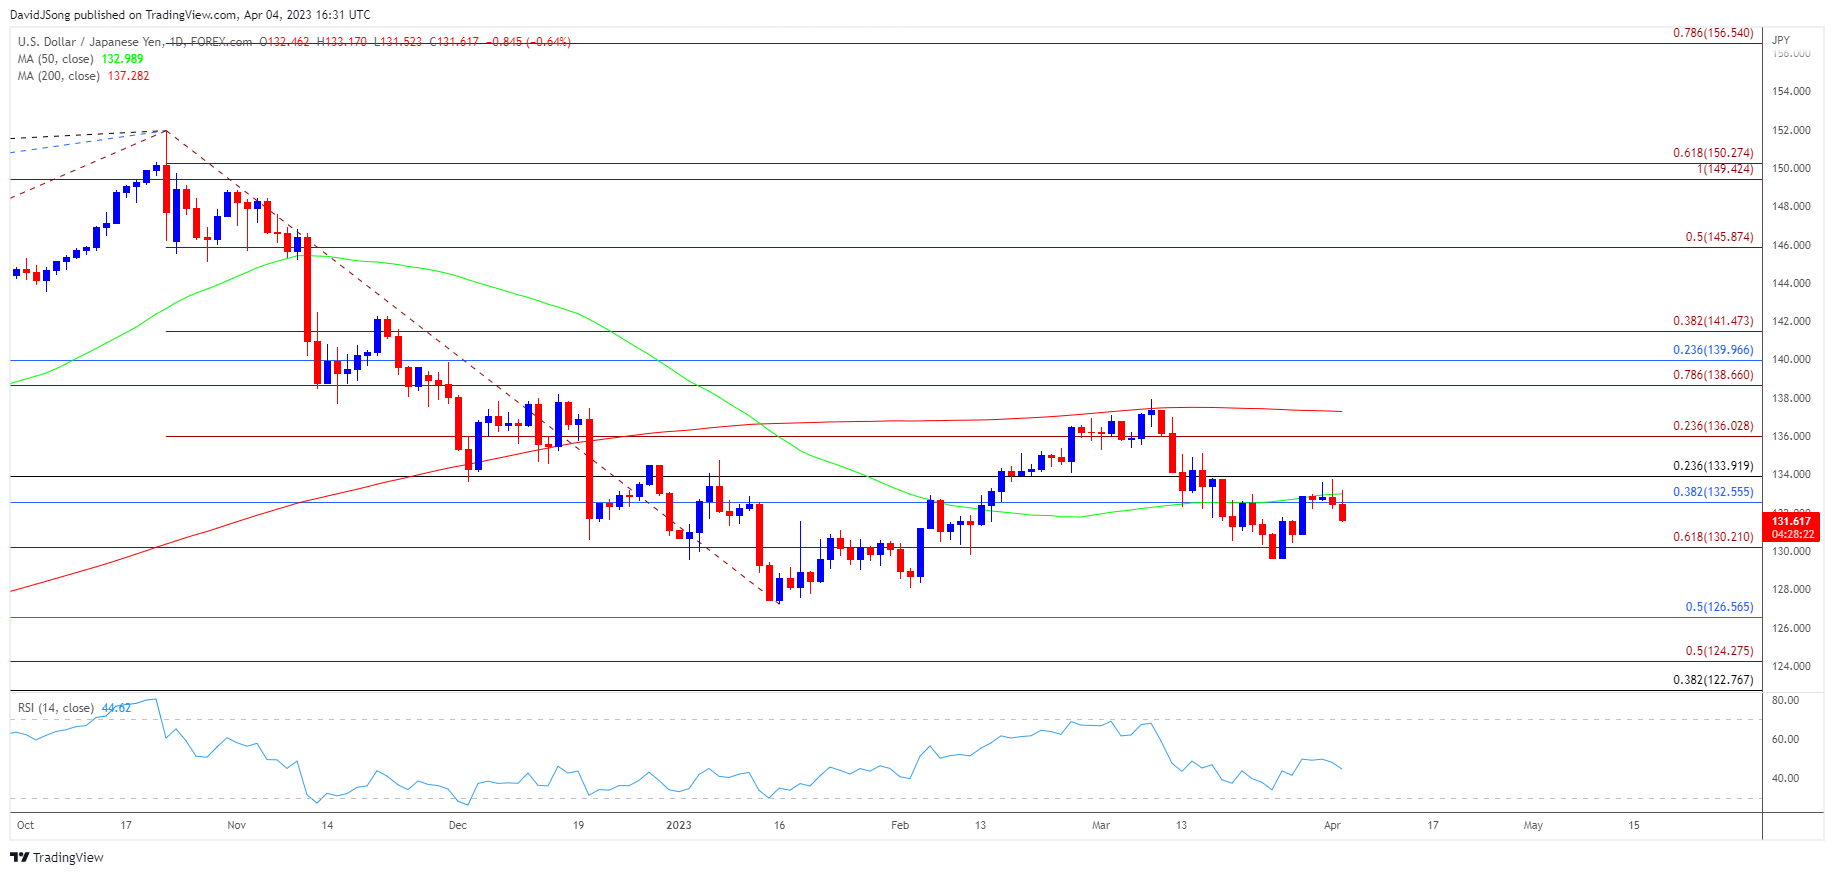Click 124.000 on the price axis

pos(1791,666)
